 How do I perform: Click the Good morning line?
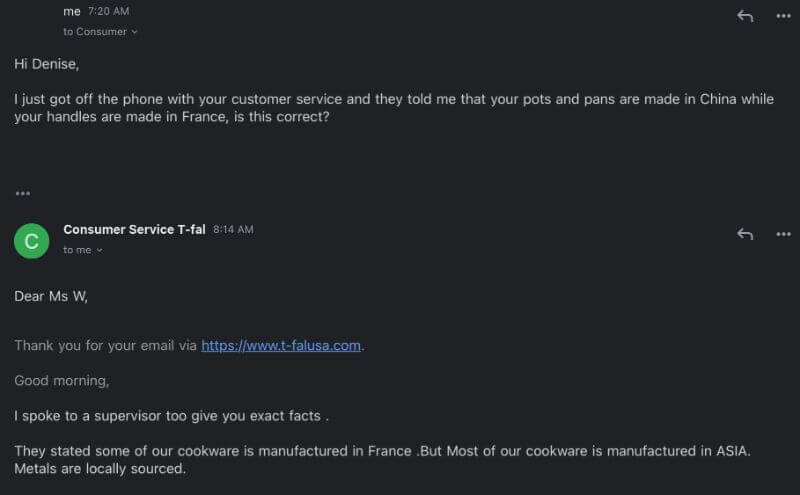pyautogui.click(x=62, y=381)
